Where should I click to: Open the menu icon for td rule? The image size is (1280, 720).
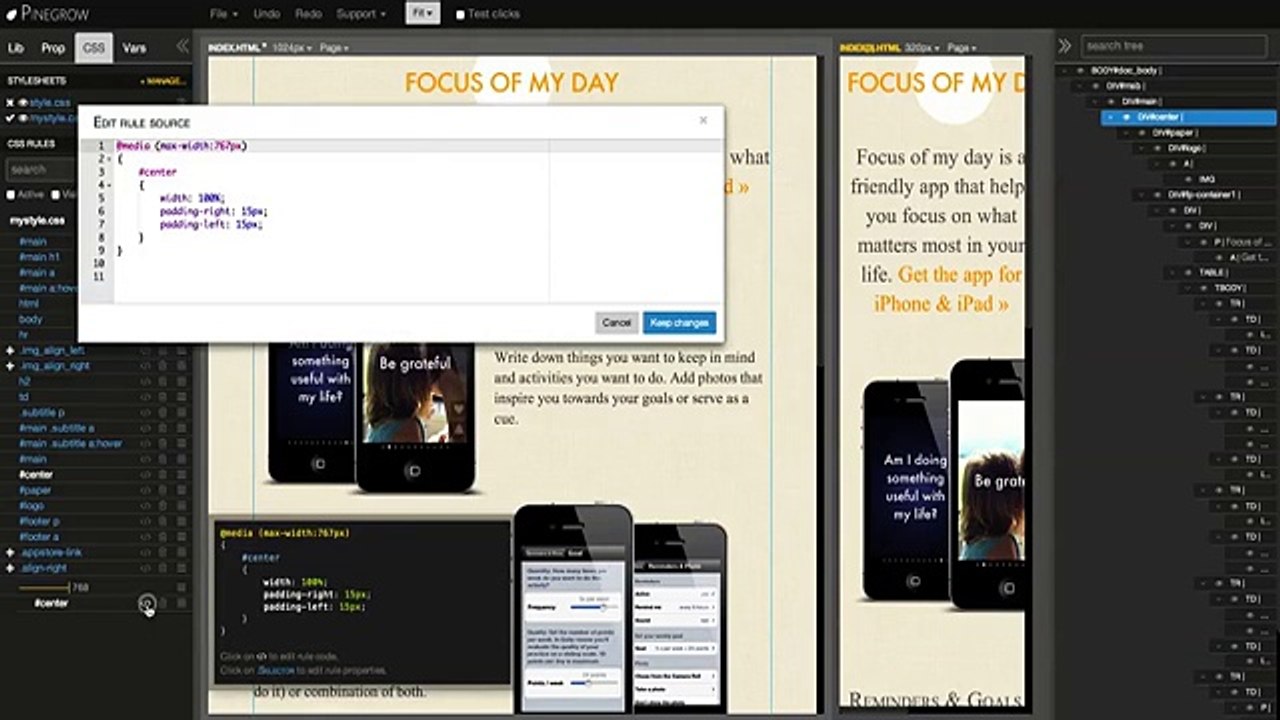tap(181, 397)
